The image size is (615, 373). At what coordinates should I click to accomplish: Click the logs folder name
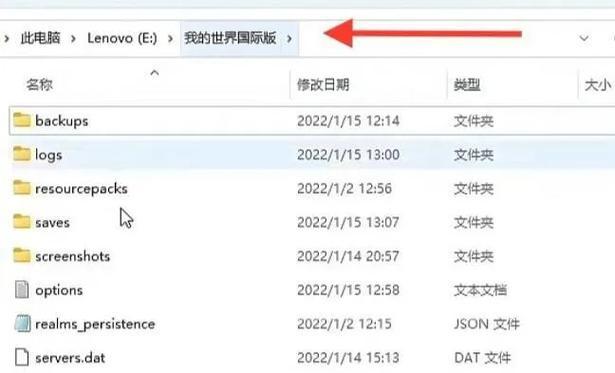click(49, 155)
